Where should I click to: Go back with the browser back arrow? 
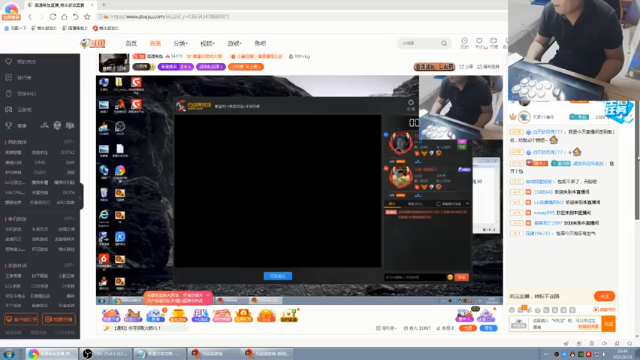30,17
